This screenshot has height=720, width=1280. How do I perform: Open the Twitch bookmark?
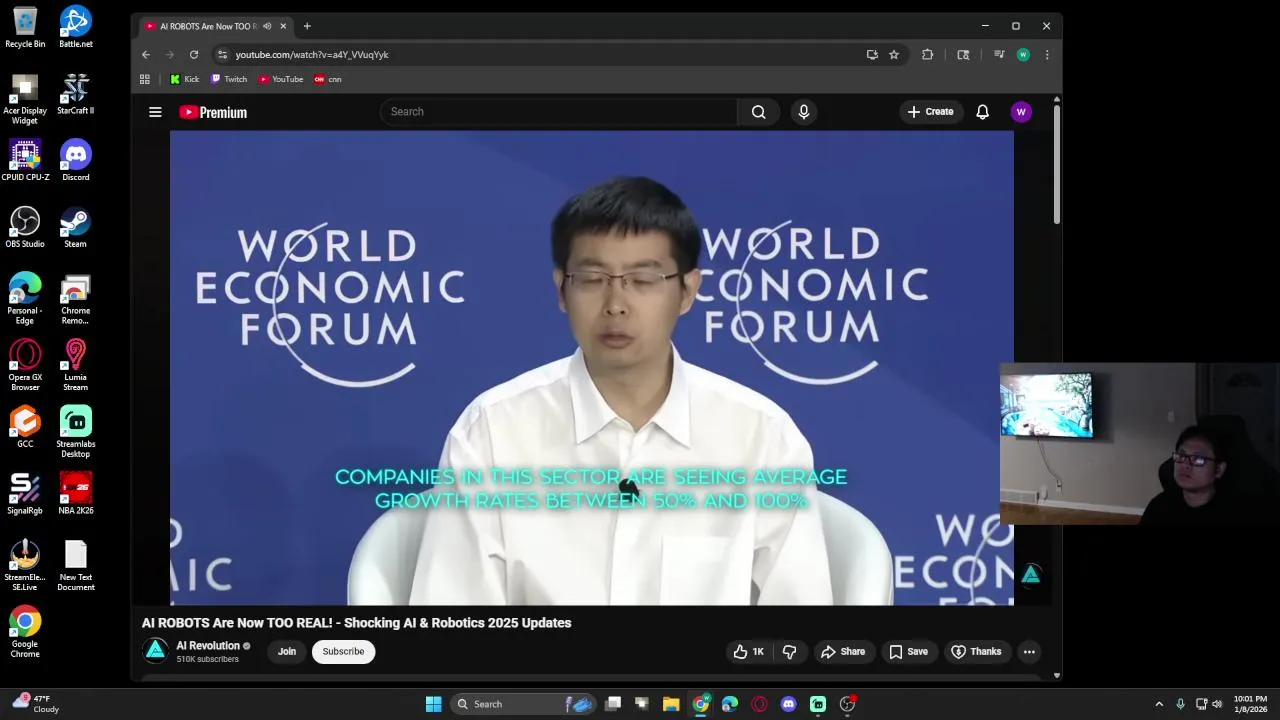229,79
